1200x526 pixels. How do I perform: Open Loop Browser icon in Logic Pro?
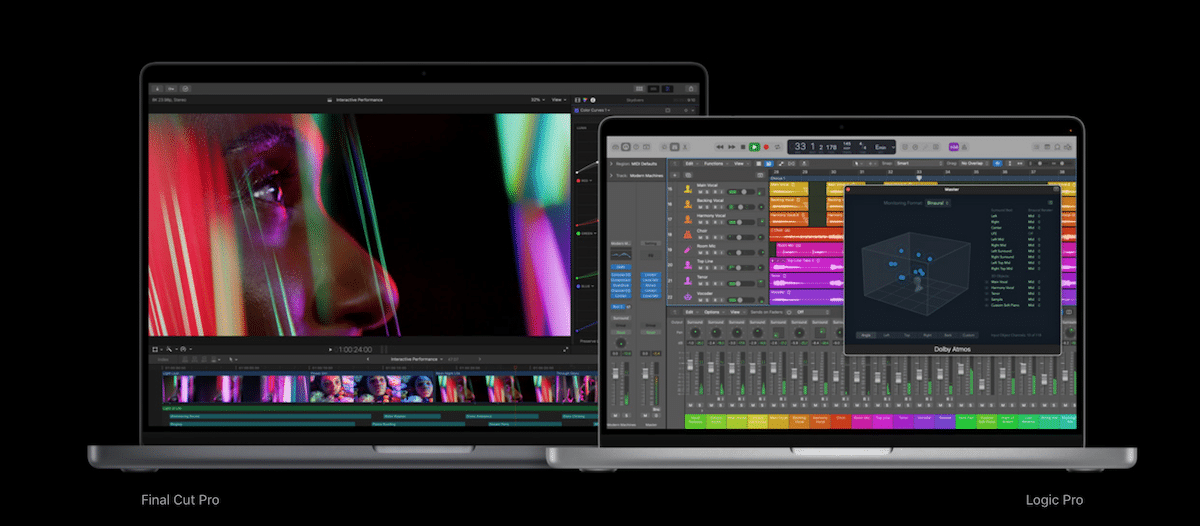point(1057,147)
